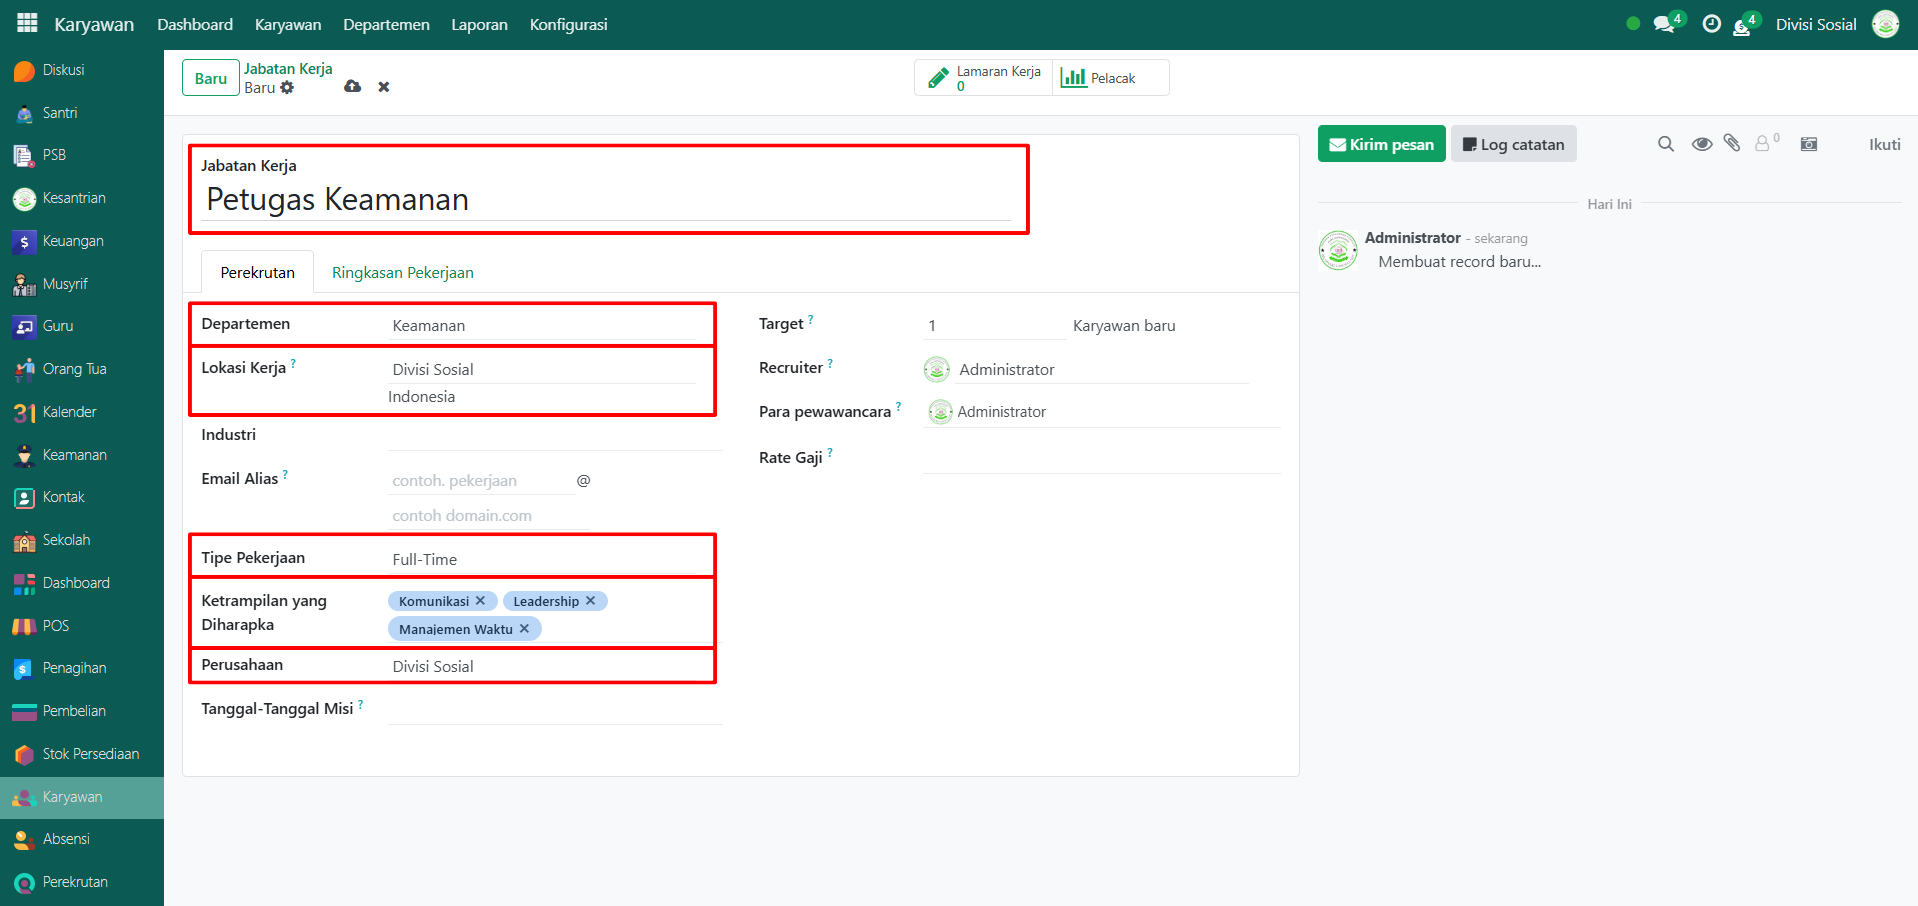1918x906 pixels.
Task: Remove the Leadership skill tag
Action: [591, 601]
